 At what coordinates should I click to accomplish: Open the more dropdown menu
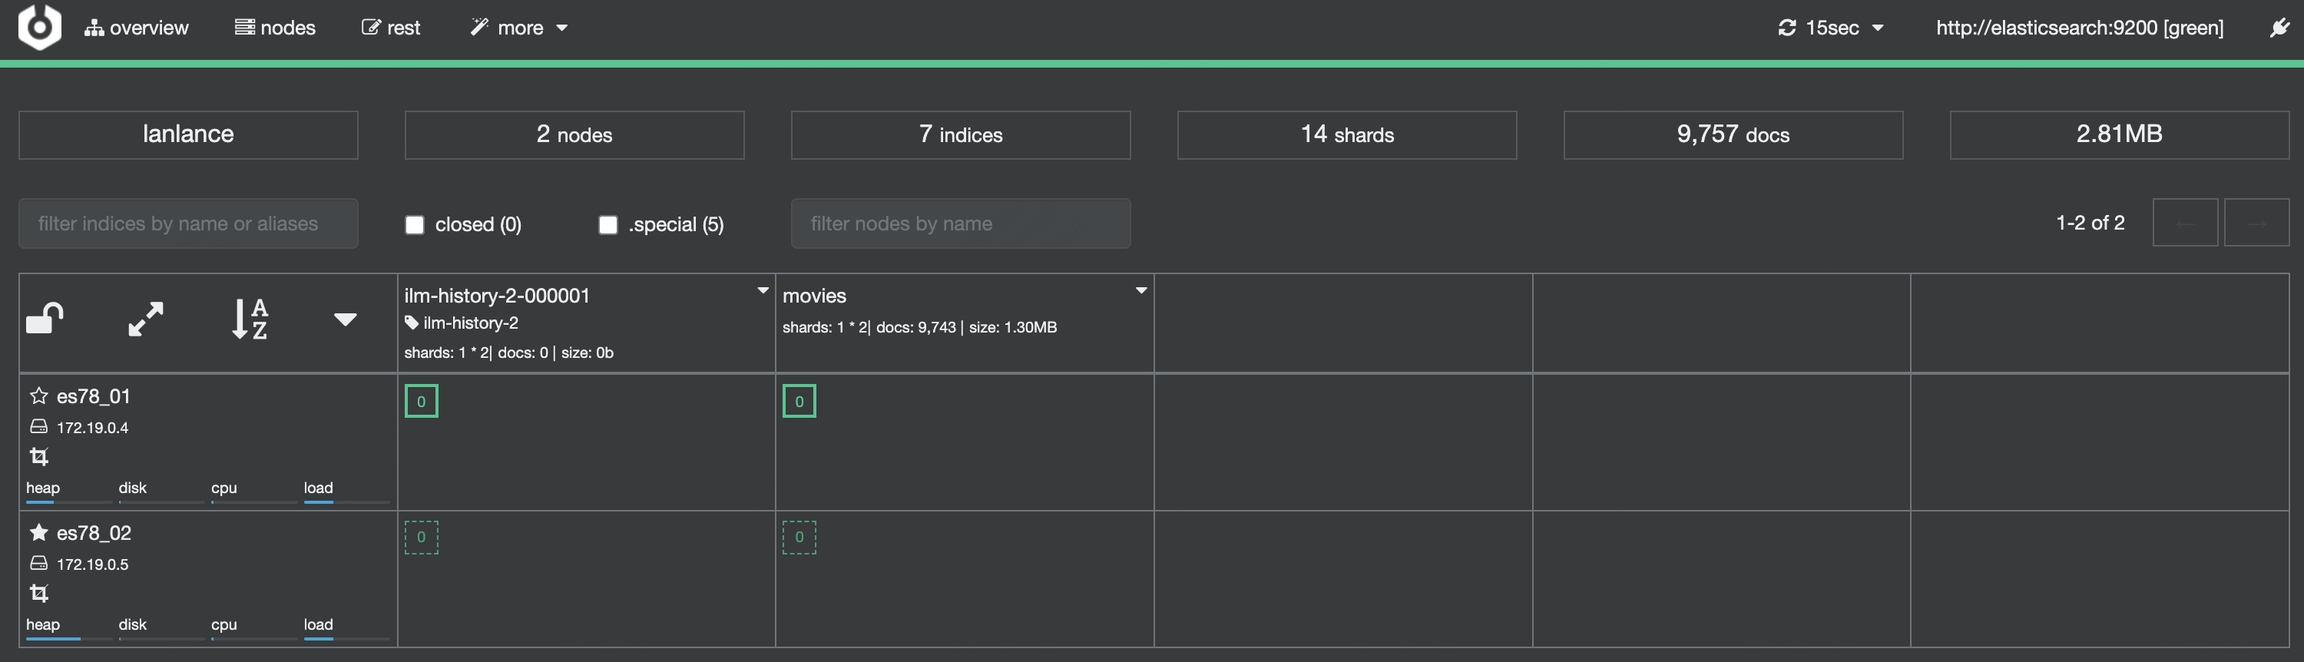pos(519,28)
